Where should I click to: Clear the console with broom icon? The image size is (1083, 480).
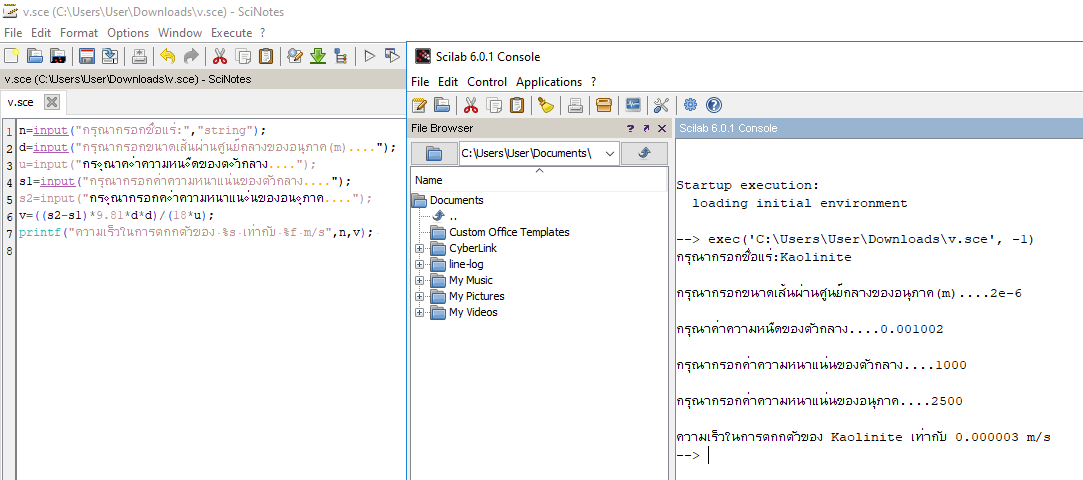click(x=546, y=105)
